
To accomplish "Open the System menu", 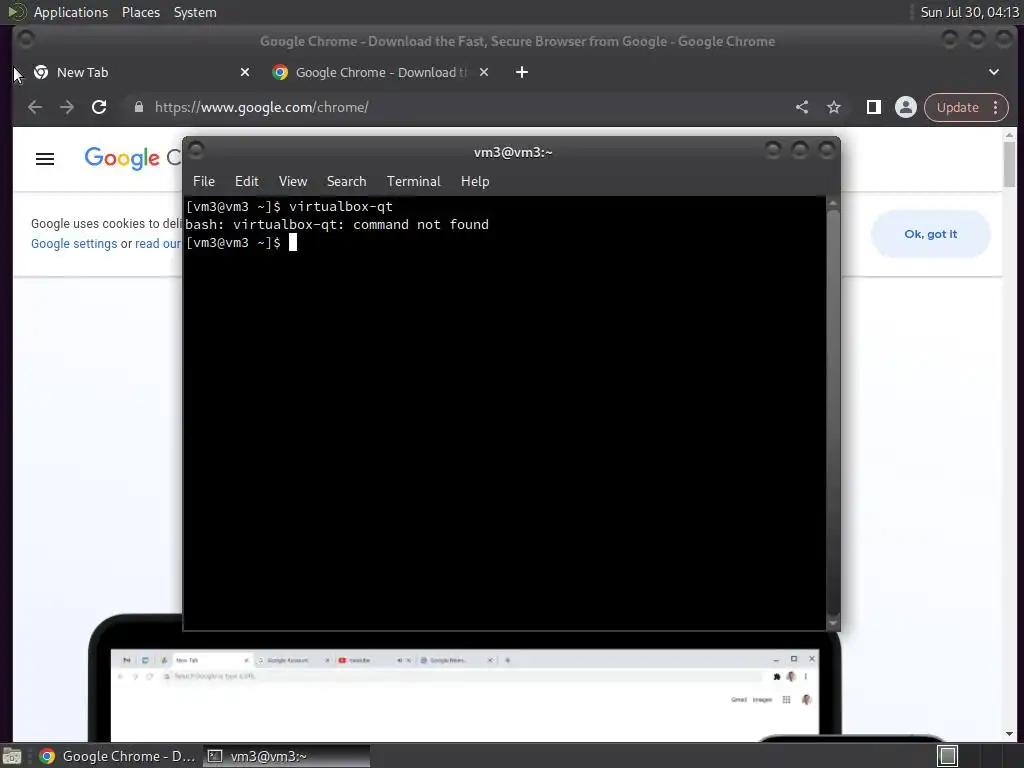I will (x=195, y=12).
